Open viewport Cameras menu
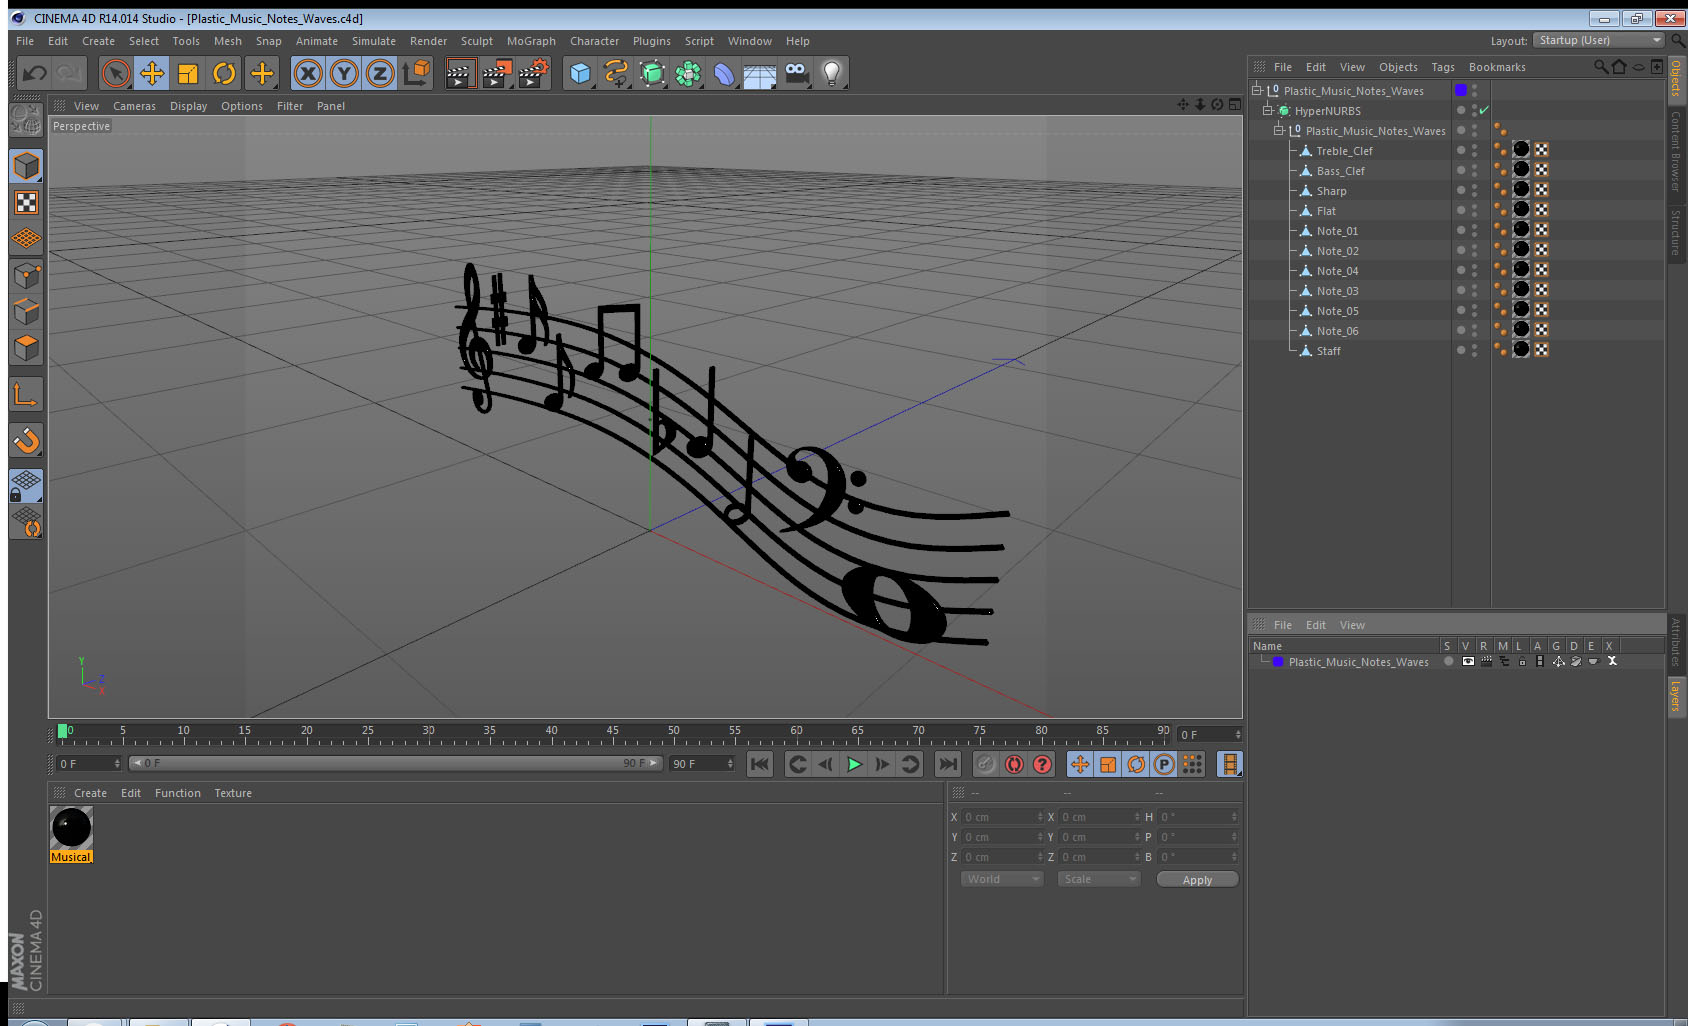Screen dimensions: 1688x1026 (x=134, y=106)
